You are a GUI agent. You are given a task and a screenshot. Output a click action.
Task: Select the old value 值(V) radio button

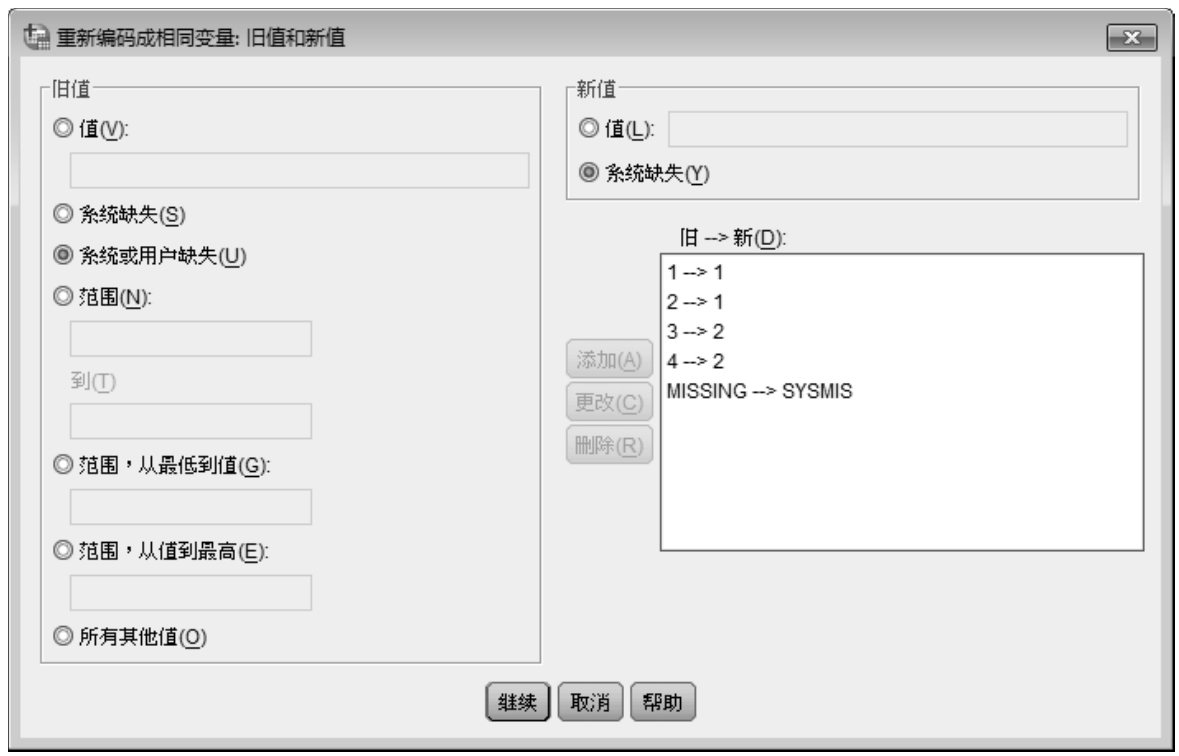[63, 129]
